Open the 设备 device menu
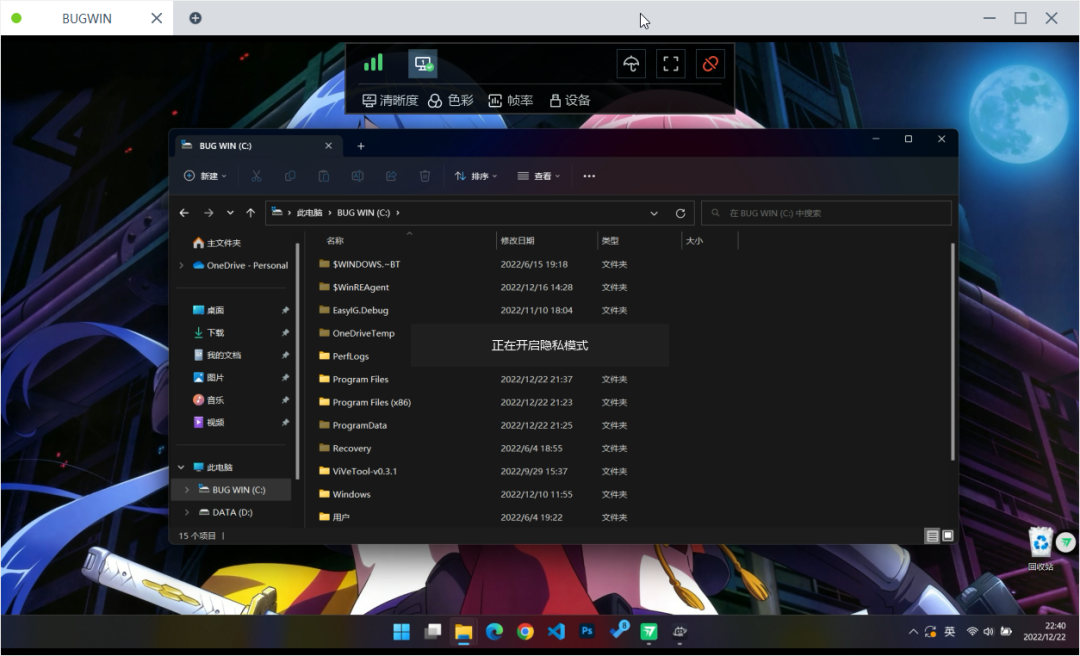 (570, 100)
